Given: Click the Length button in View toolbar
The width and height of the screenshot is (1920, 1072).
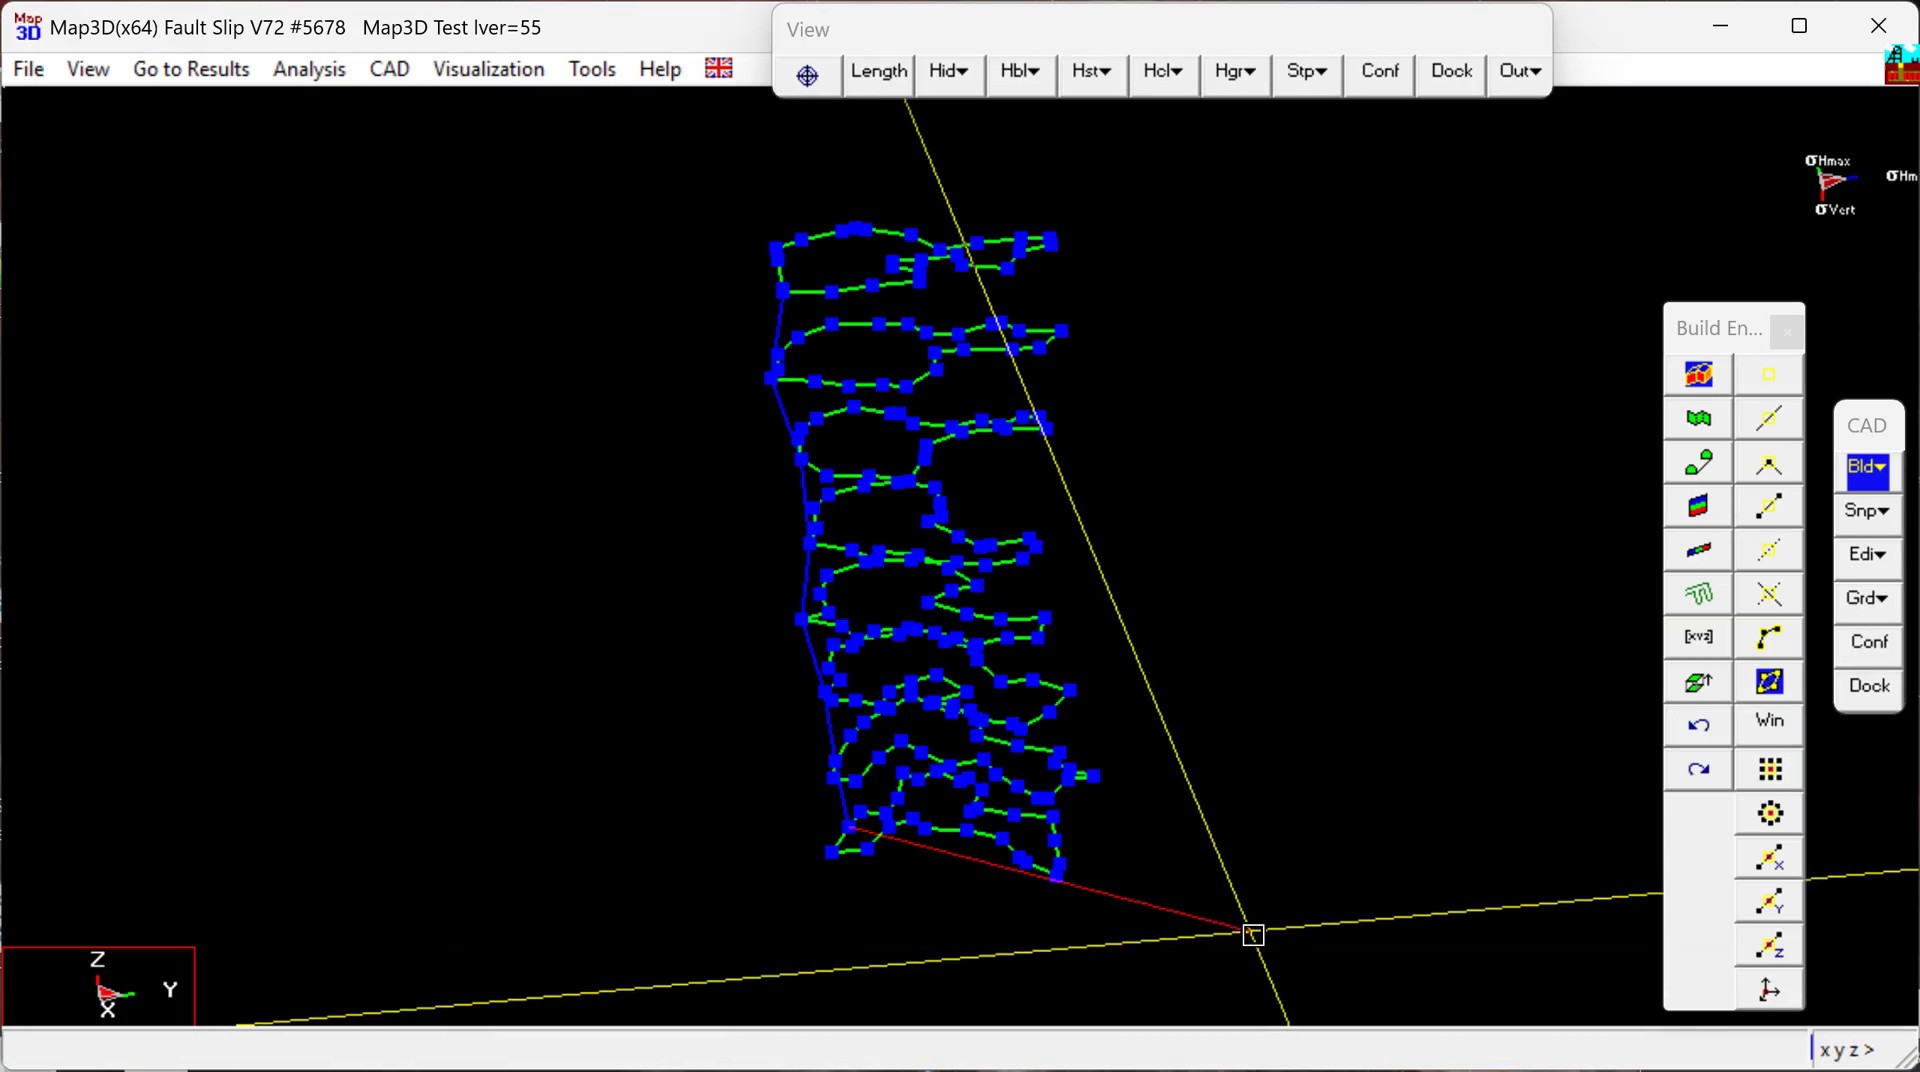Looking at the screenshot, I should (x=878, y=71).
